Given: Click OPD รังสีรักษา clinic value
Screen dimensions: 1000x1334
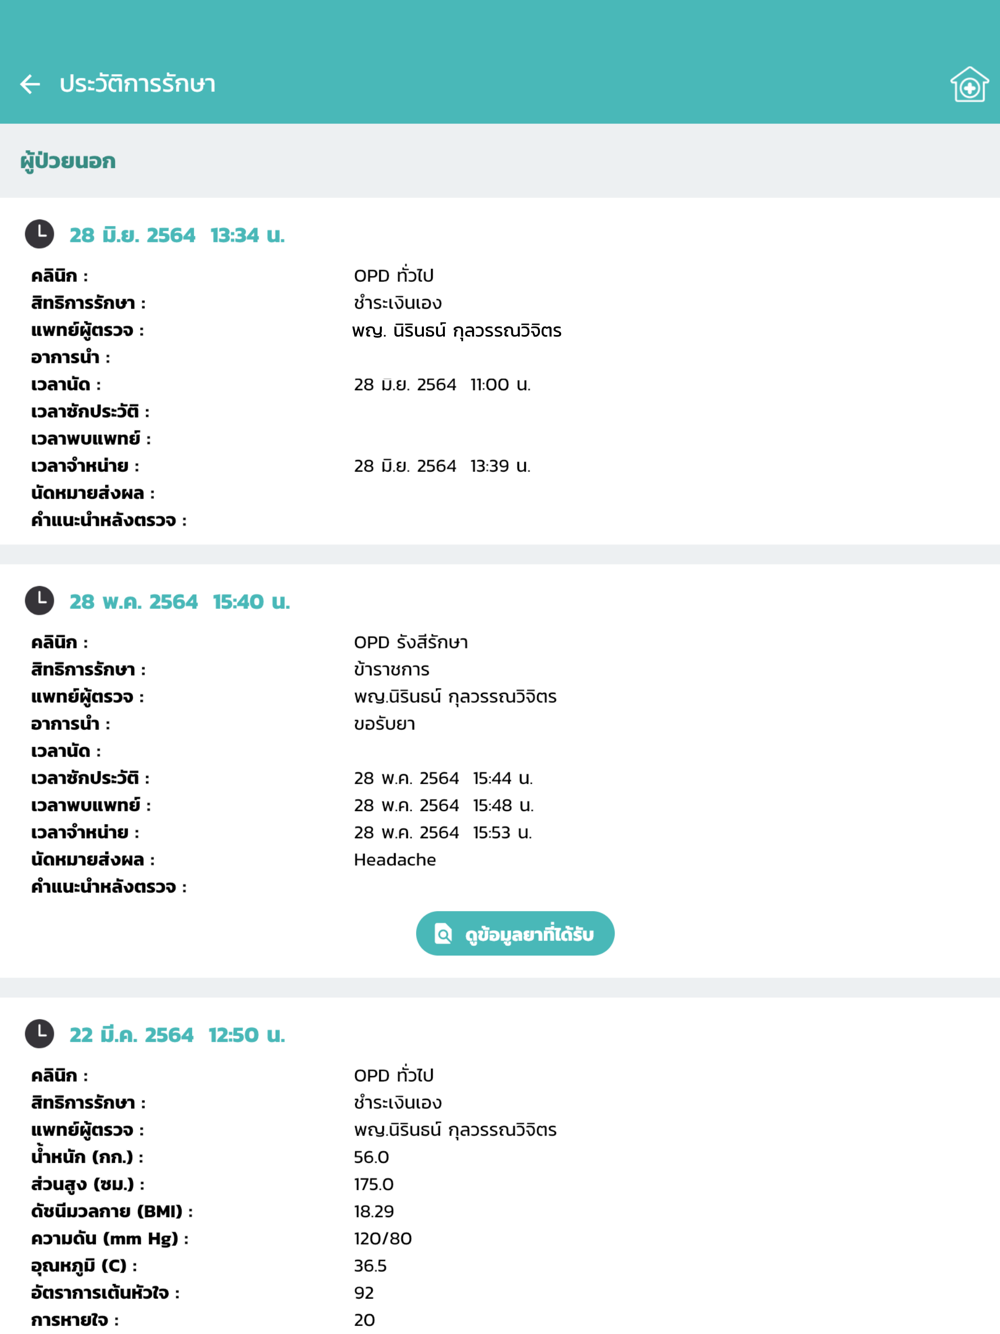Looking at the screenshot, I should coord(411,642).
